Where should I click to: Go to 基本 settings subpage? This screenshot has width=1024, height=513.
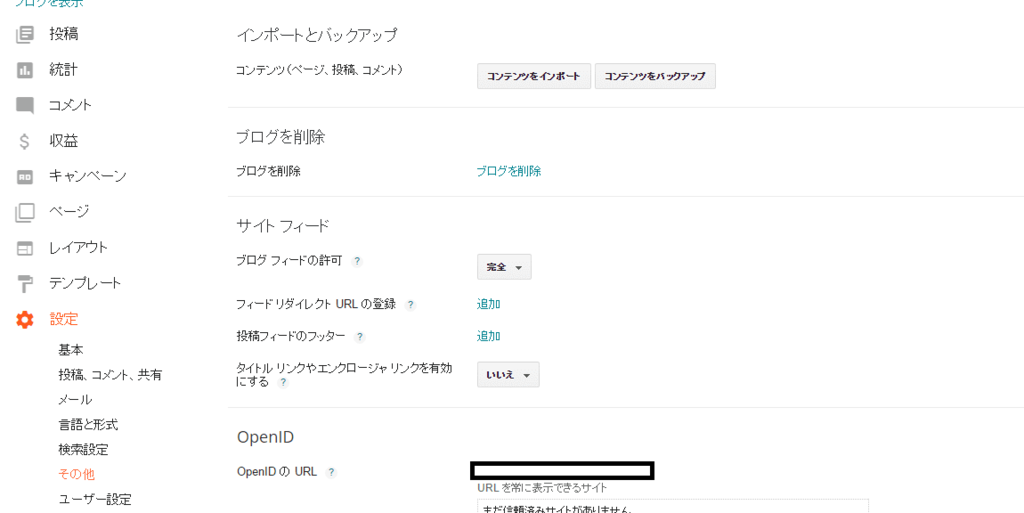(x=71, y=350)
